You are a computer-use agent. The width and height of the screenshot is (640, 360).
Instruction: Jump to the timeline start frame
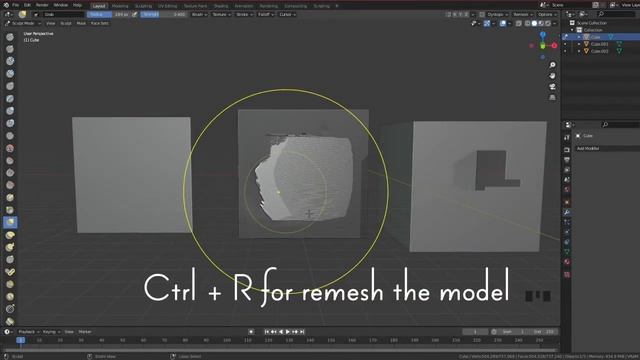coord(267,332)
